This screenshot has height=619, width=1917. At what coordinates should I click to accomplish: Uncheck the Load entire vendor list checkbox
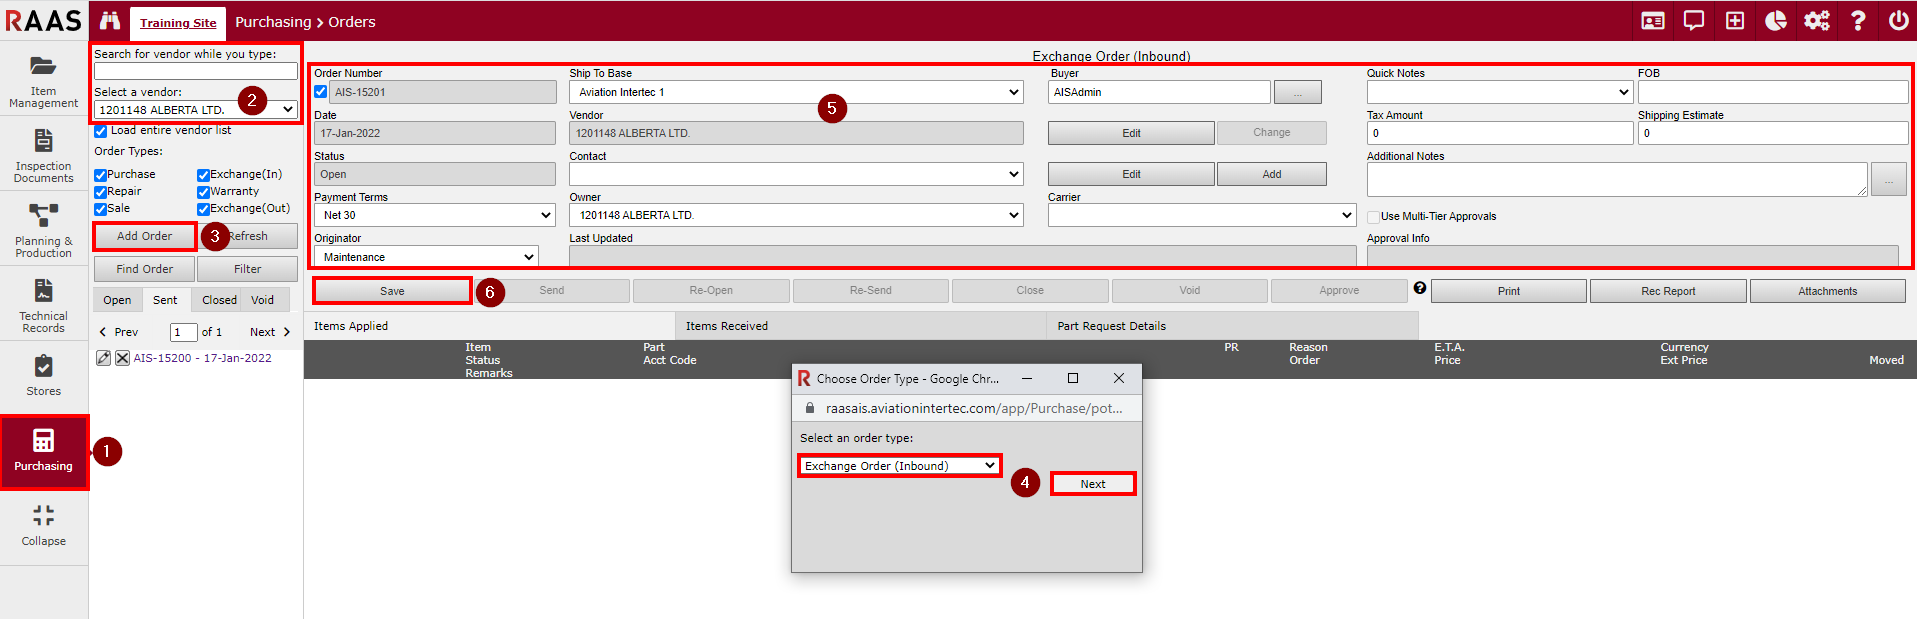point(101,131)
